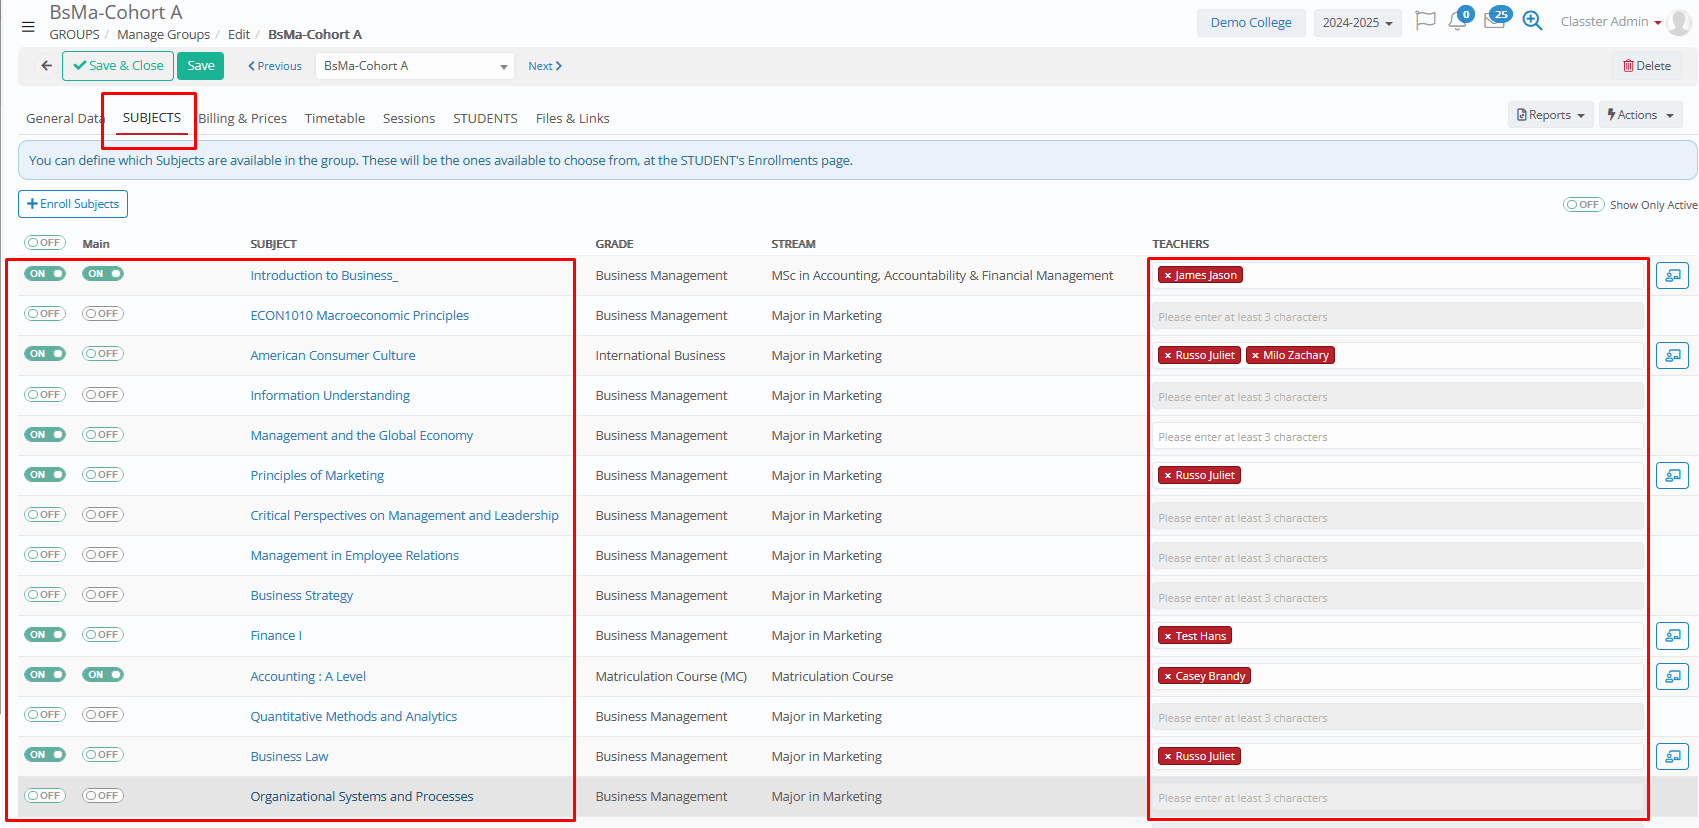
Task: Open the Billing & Prices tab
Action: click(x=243, y=118)
